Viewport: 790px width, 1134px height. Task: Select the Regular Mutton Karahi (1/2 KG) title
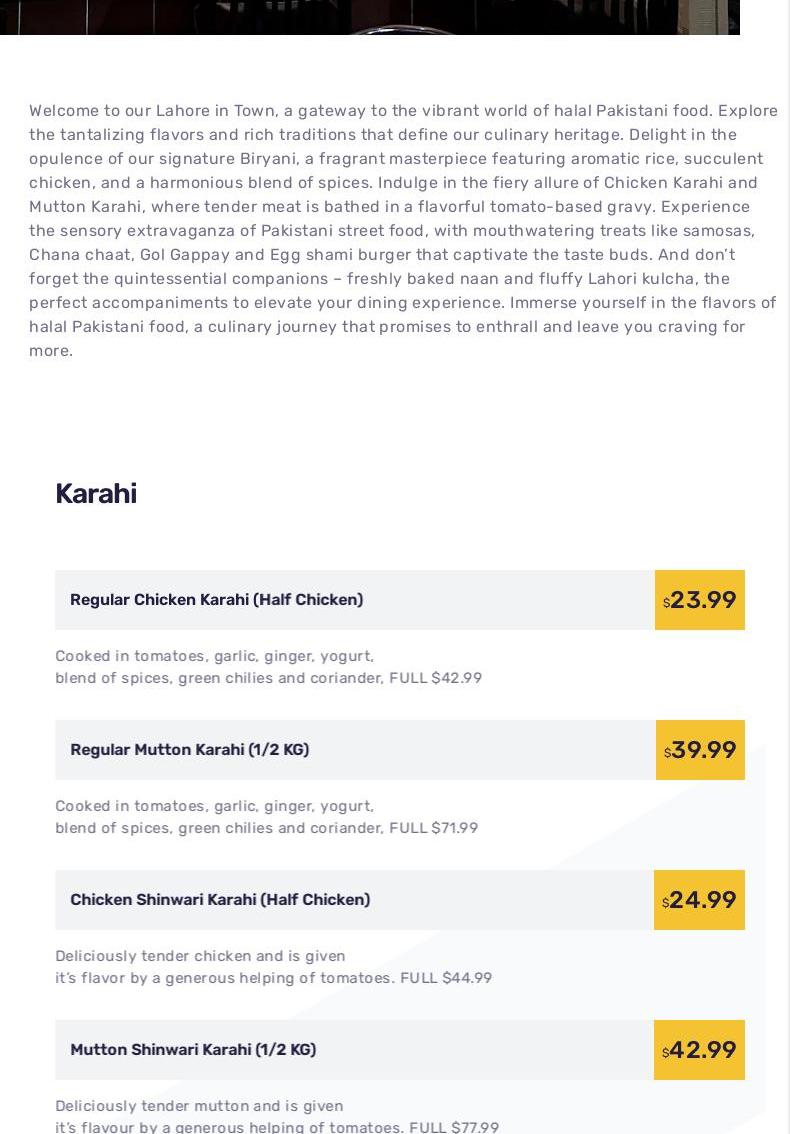(189, 750)
